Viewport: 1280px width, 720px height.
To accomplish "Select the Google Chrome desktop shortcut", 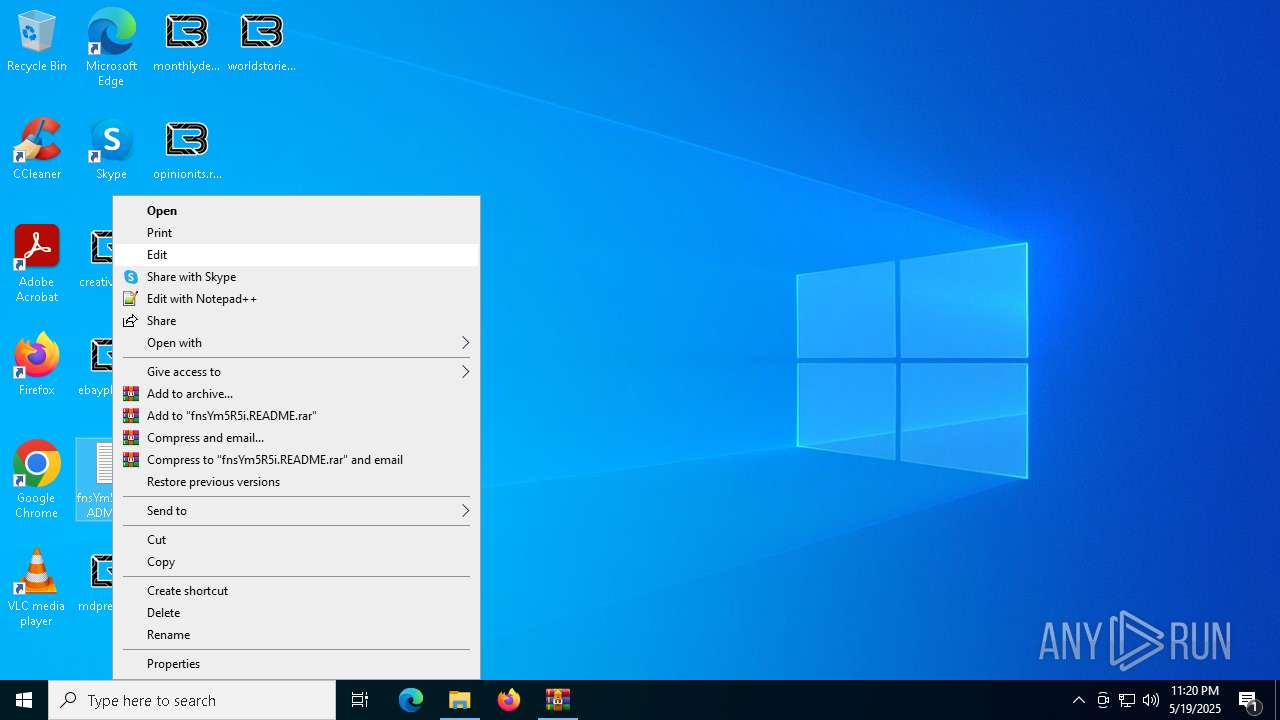I will click(x=37, y=480).
